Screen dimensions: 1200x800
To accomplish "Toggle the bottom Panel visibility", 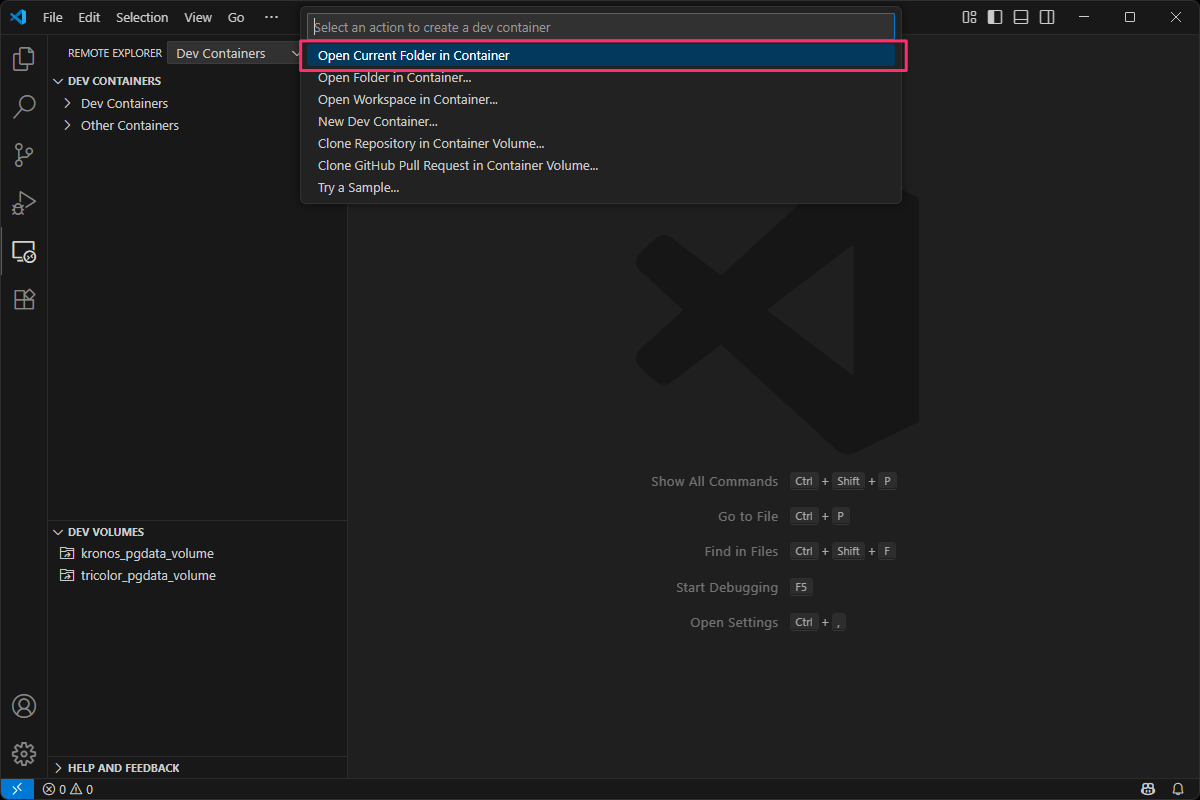I will tap(1021, 17).
